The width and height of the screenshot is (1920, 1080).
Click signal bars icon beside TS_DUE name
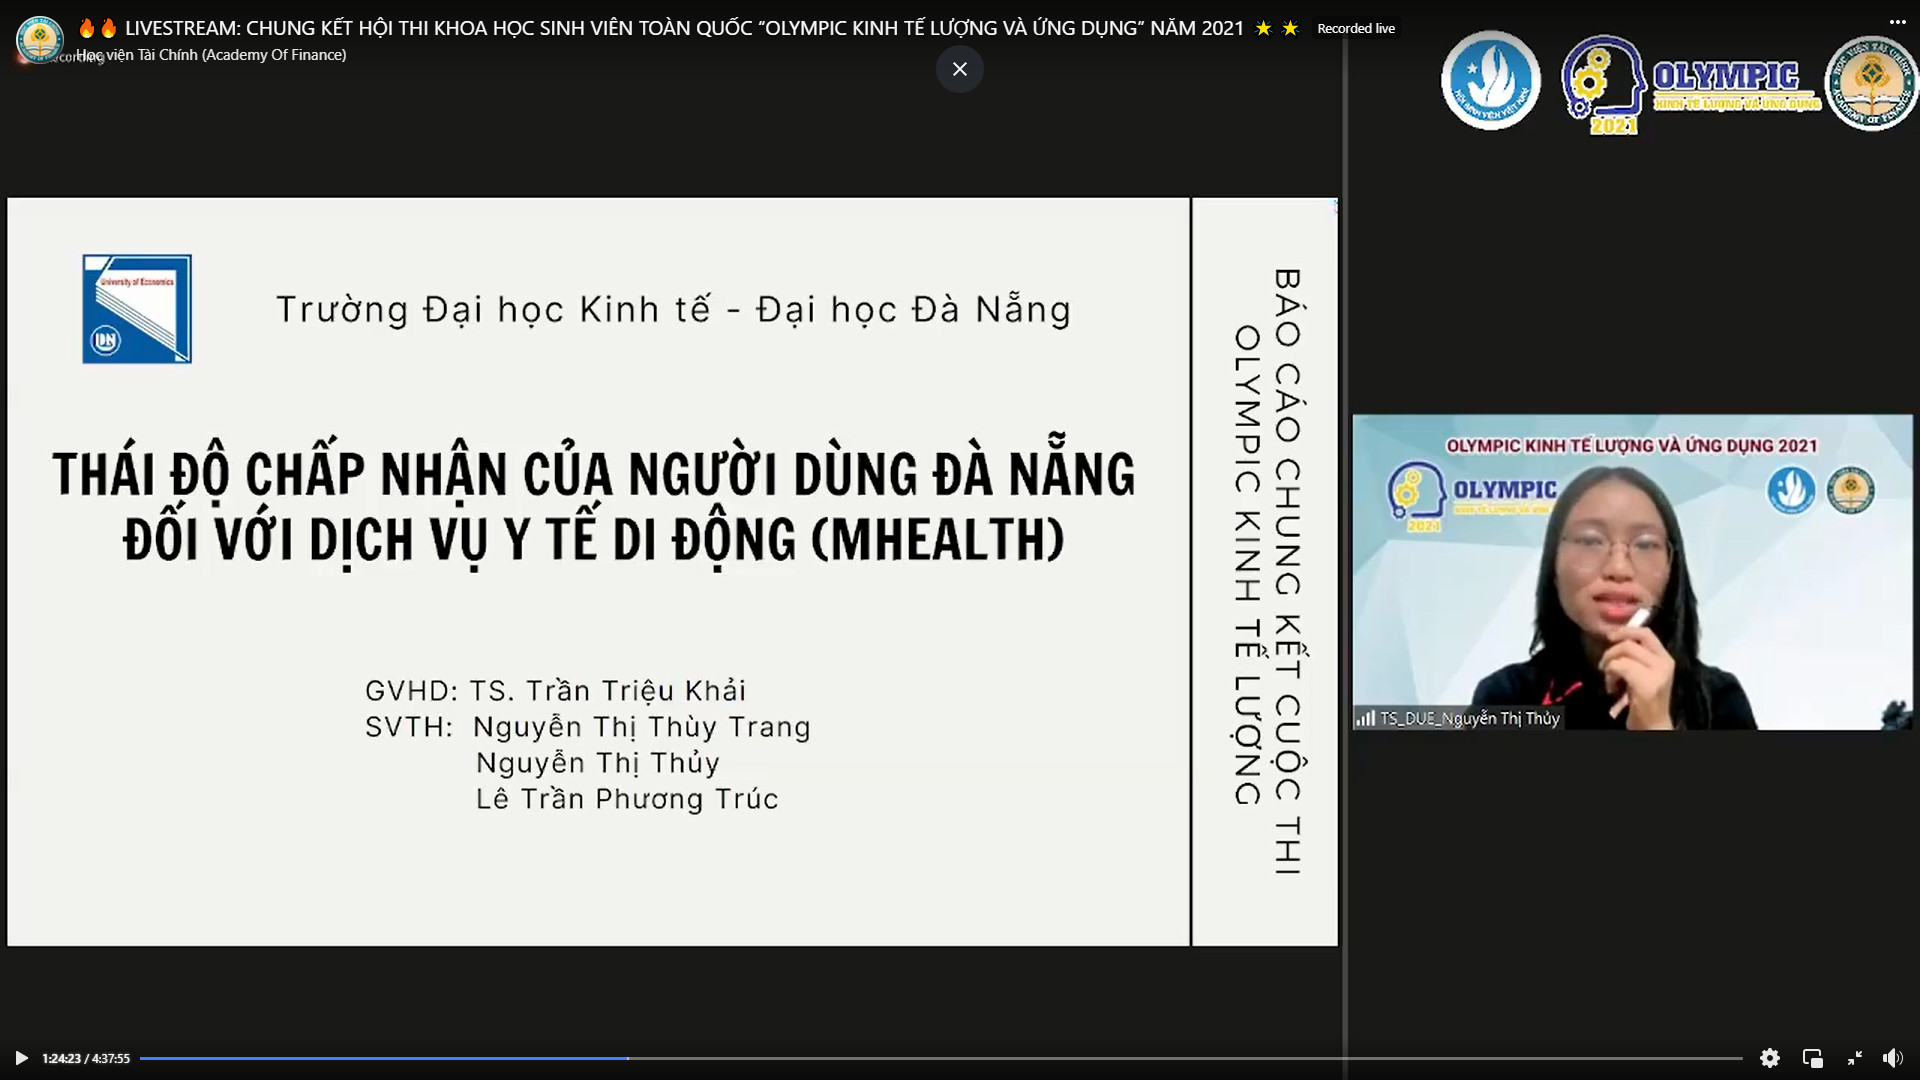tap(1365, 718)
